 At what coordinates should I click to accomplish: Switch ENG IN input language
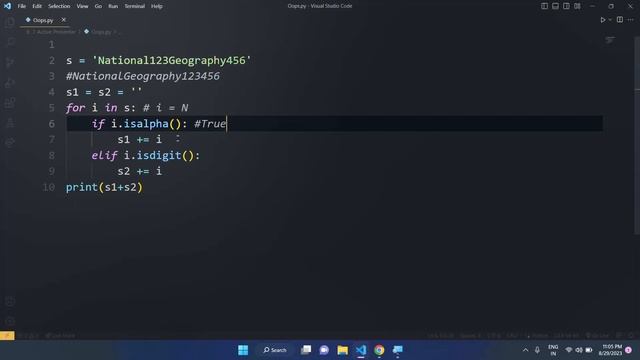coord(553,350)
